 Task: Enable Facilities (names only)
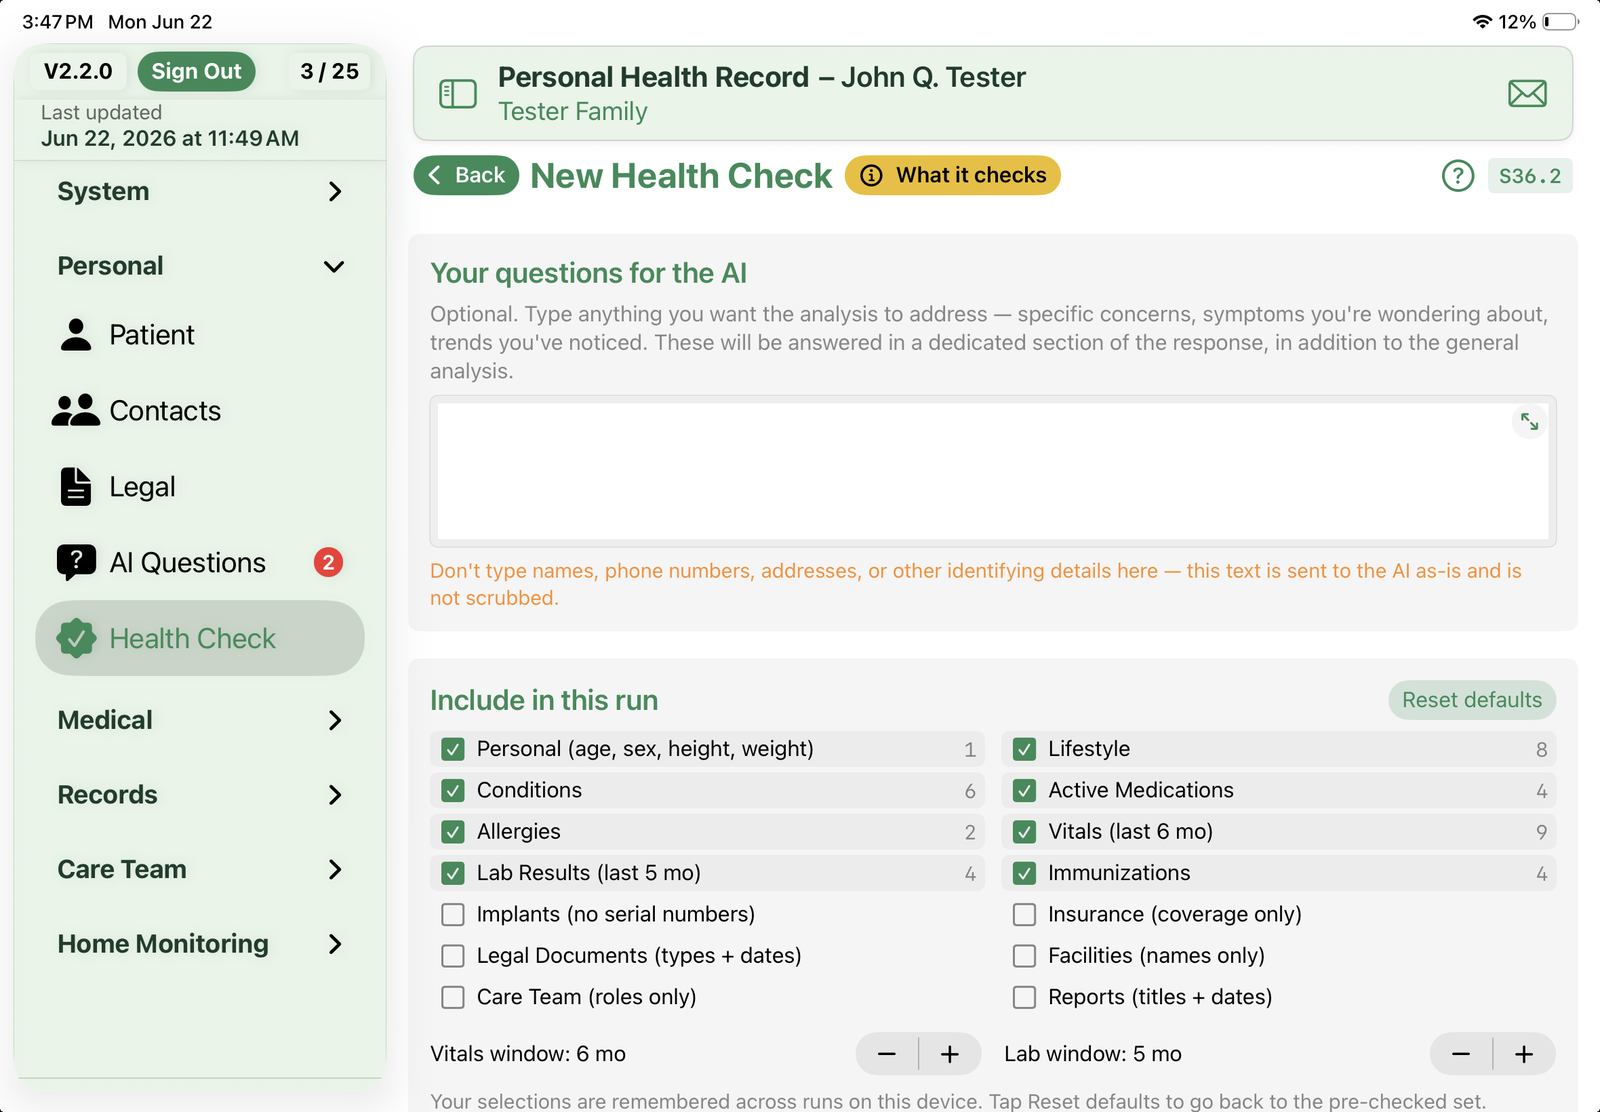(x=1024, y=956)
